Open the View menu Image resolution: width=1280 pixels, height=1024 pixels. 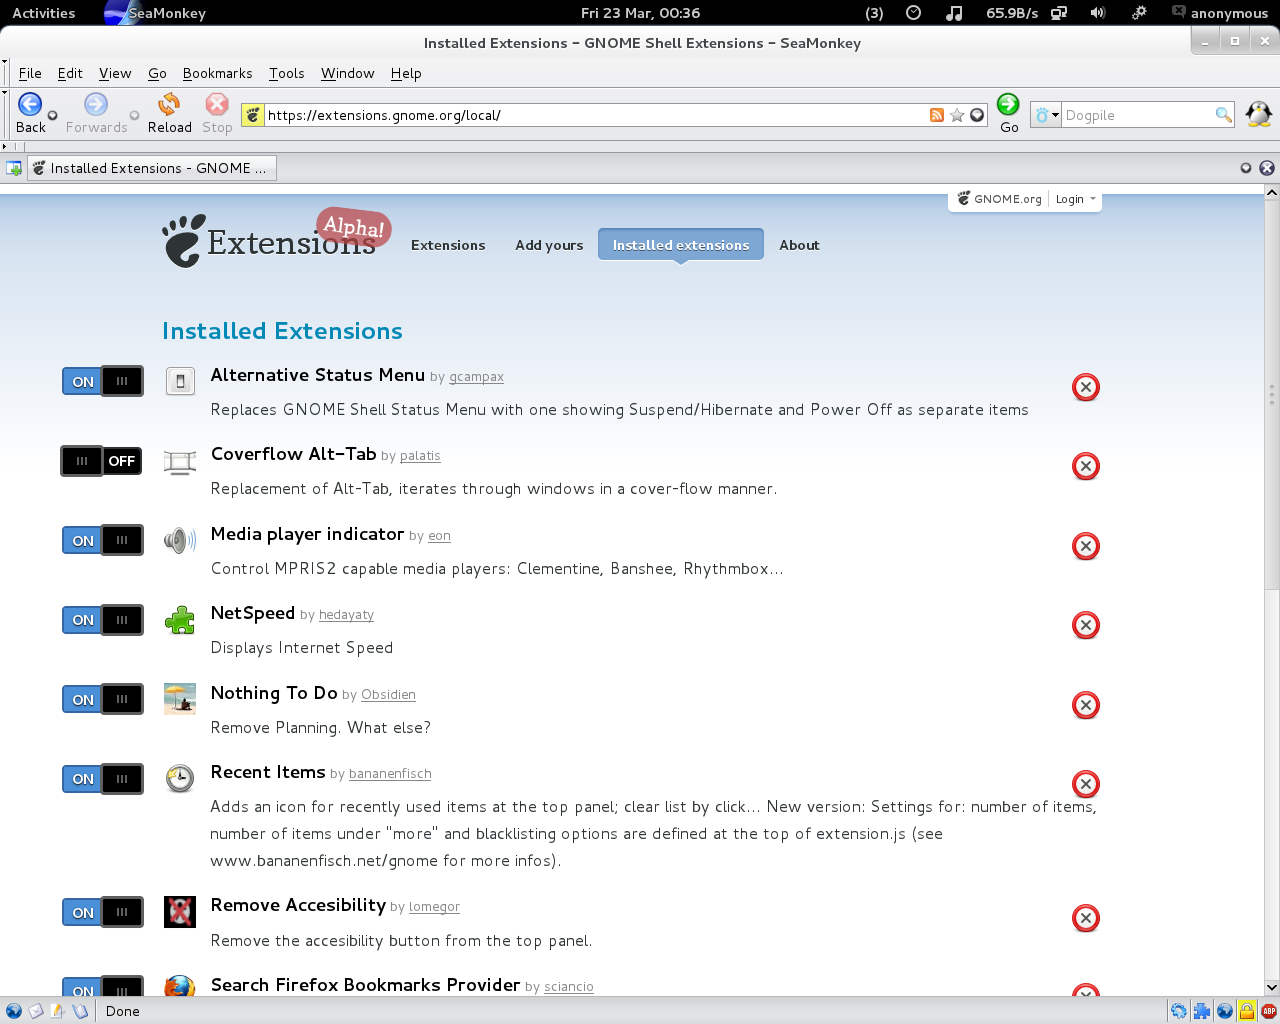(115, 73)
